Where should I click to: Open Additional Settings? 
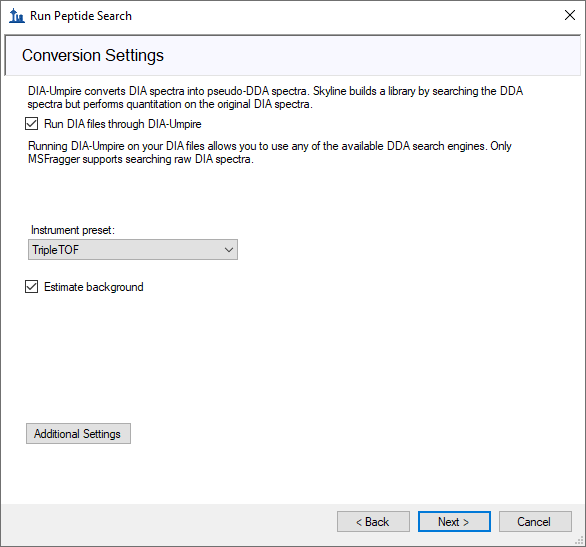coord(78,433)
